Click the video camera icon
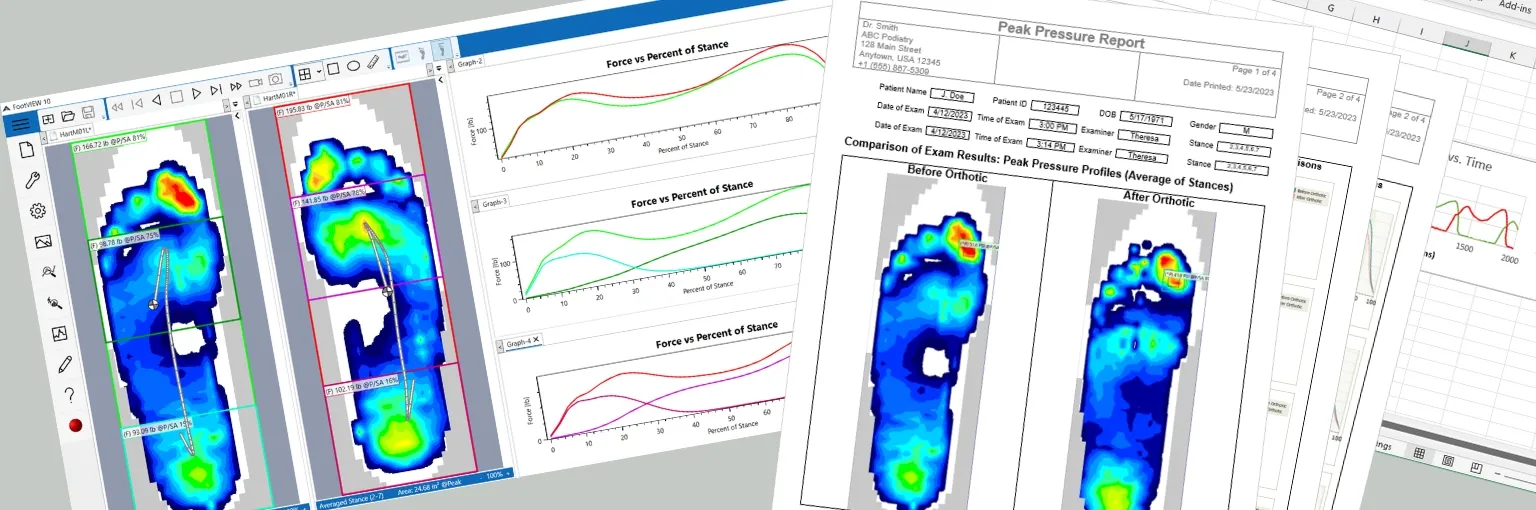The image size is (1536, 510). tap(255, 83)
